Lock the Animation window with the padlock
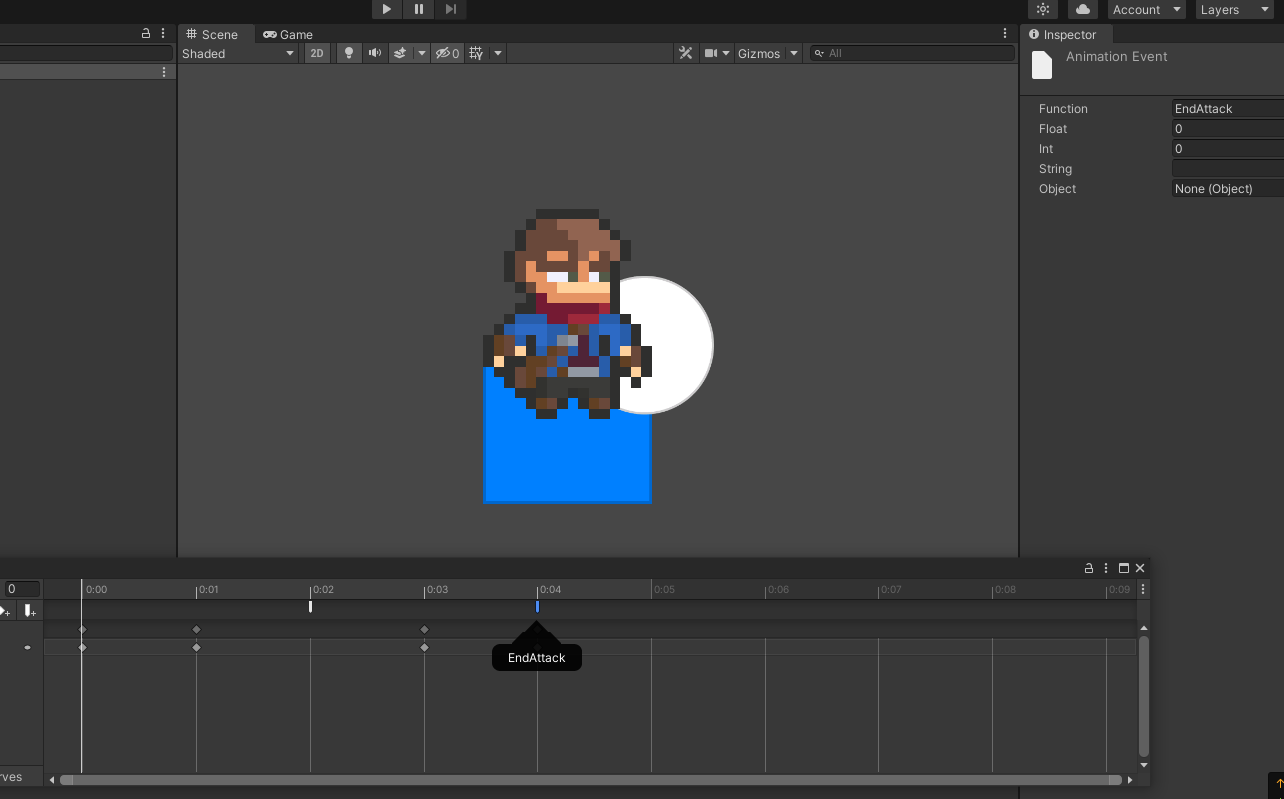1284x799 pixels. (1088, 567)
